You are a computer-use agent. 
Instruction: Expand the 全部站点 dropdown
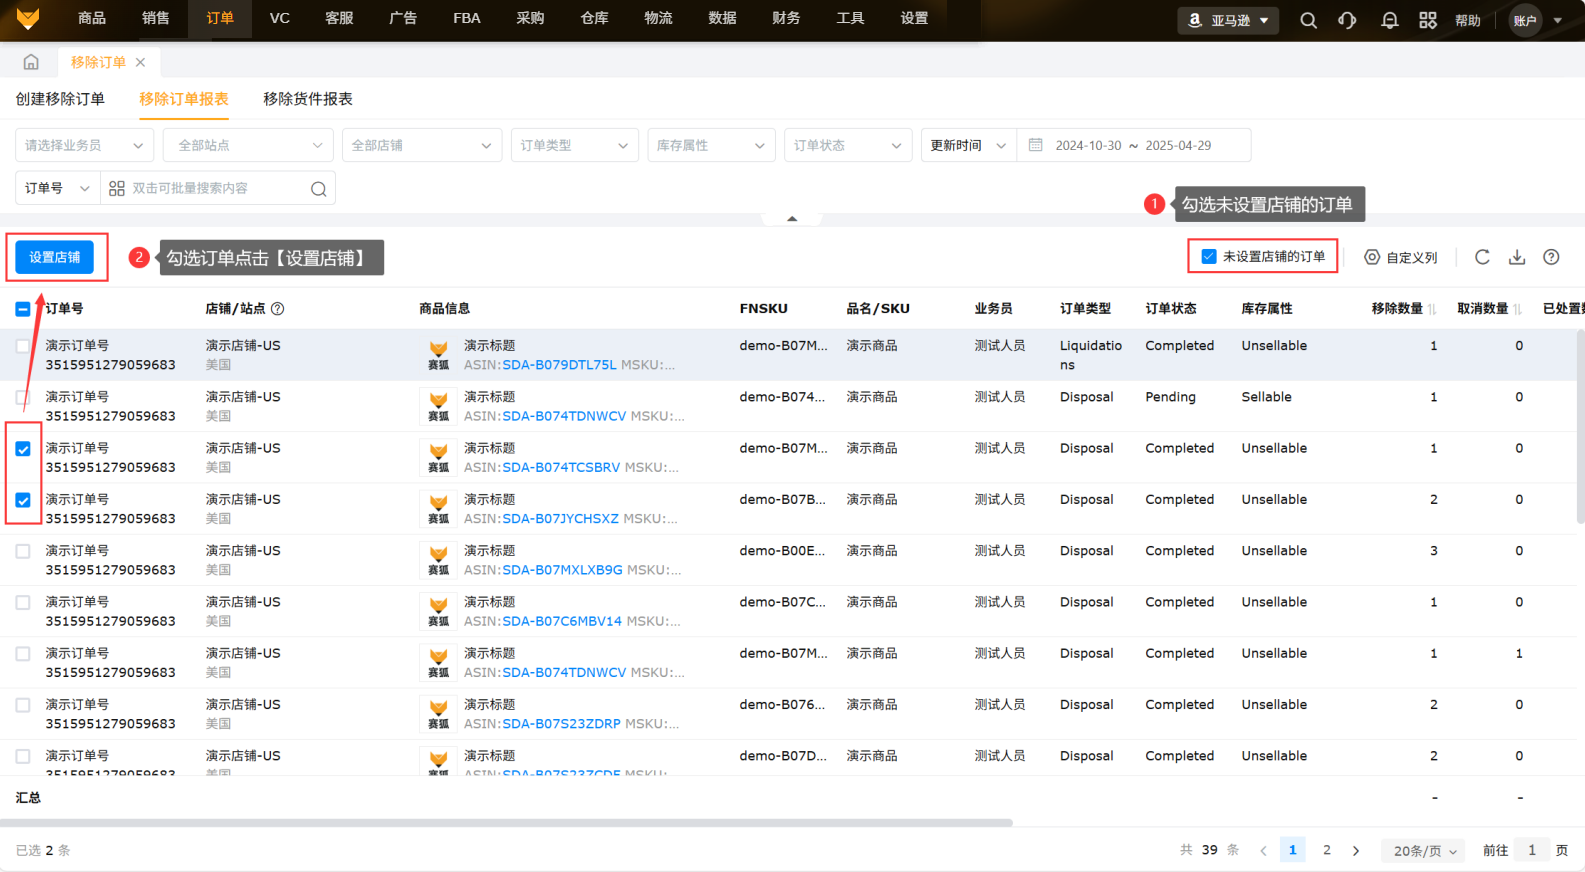(x=248, y=145)
